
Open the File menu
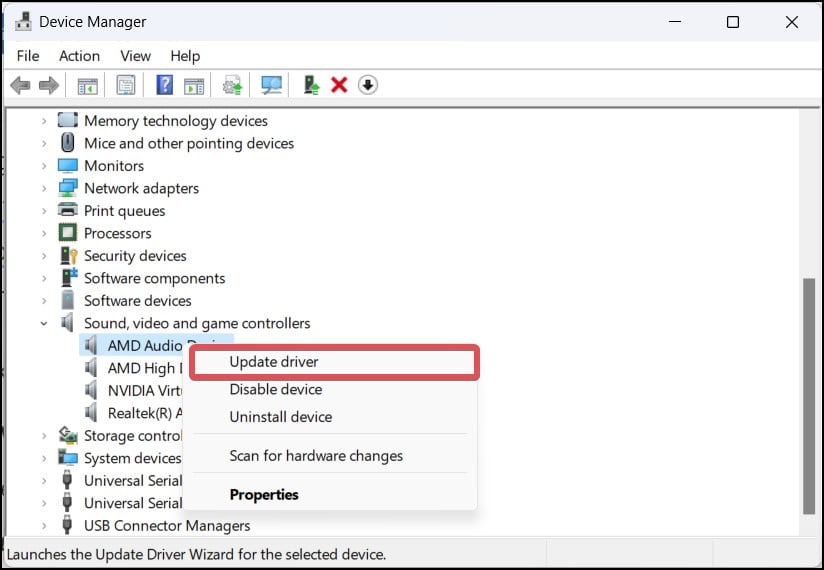pyautogui.click(x=28, y=56)
